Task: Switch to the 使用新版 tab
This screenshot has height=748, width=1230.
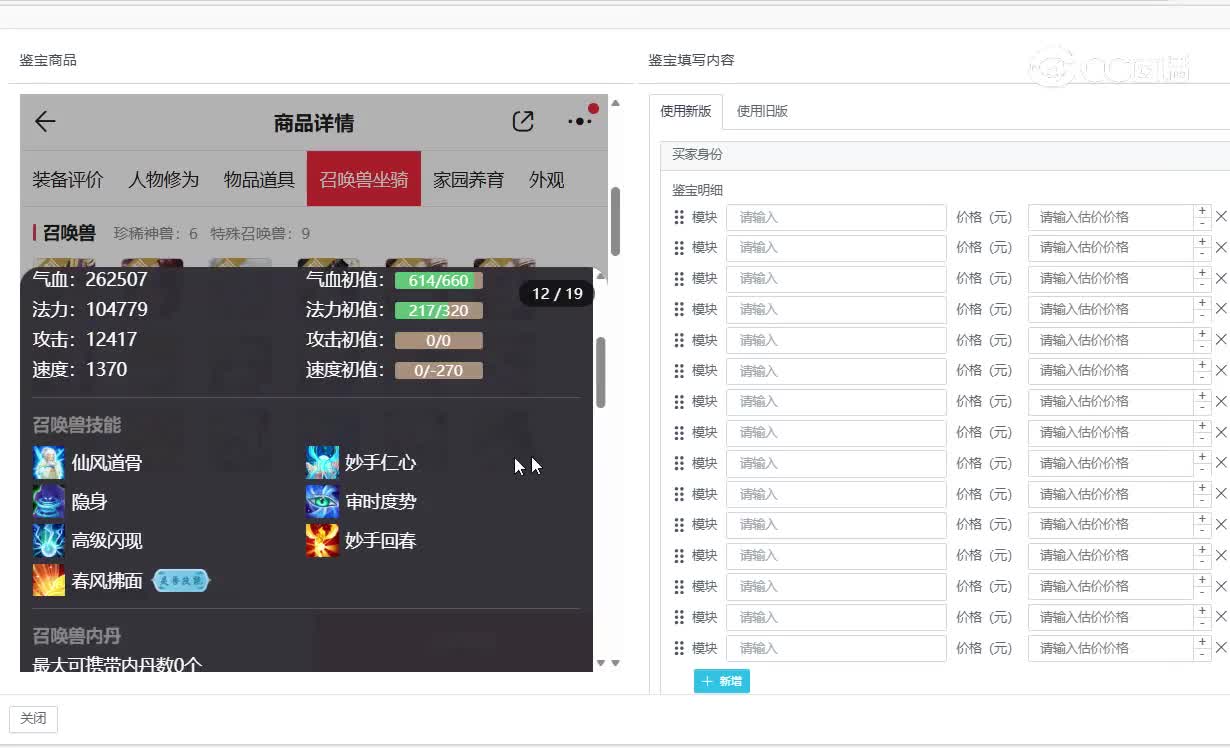Action: pyautogui.click(x=686, y=111)
